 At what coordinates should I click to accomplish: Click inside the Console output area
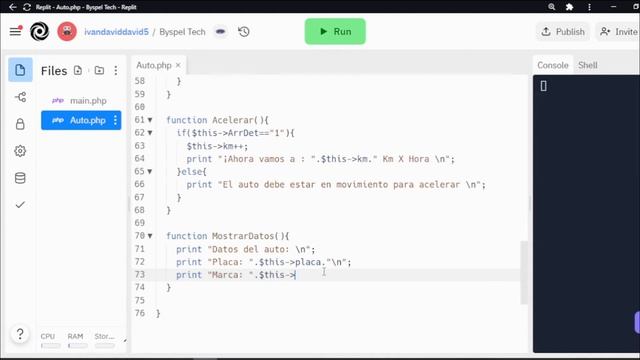click(x=586, y=214)
